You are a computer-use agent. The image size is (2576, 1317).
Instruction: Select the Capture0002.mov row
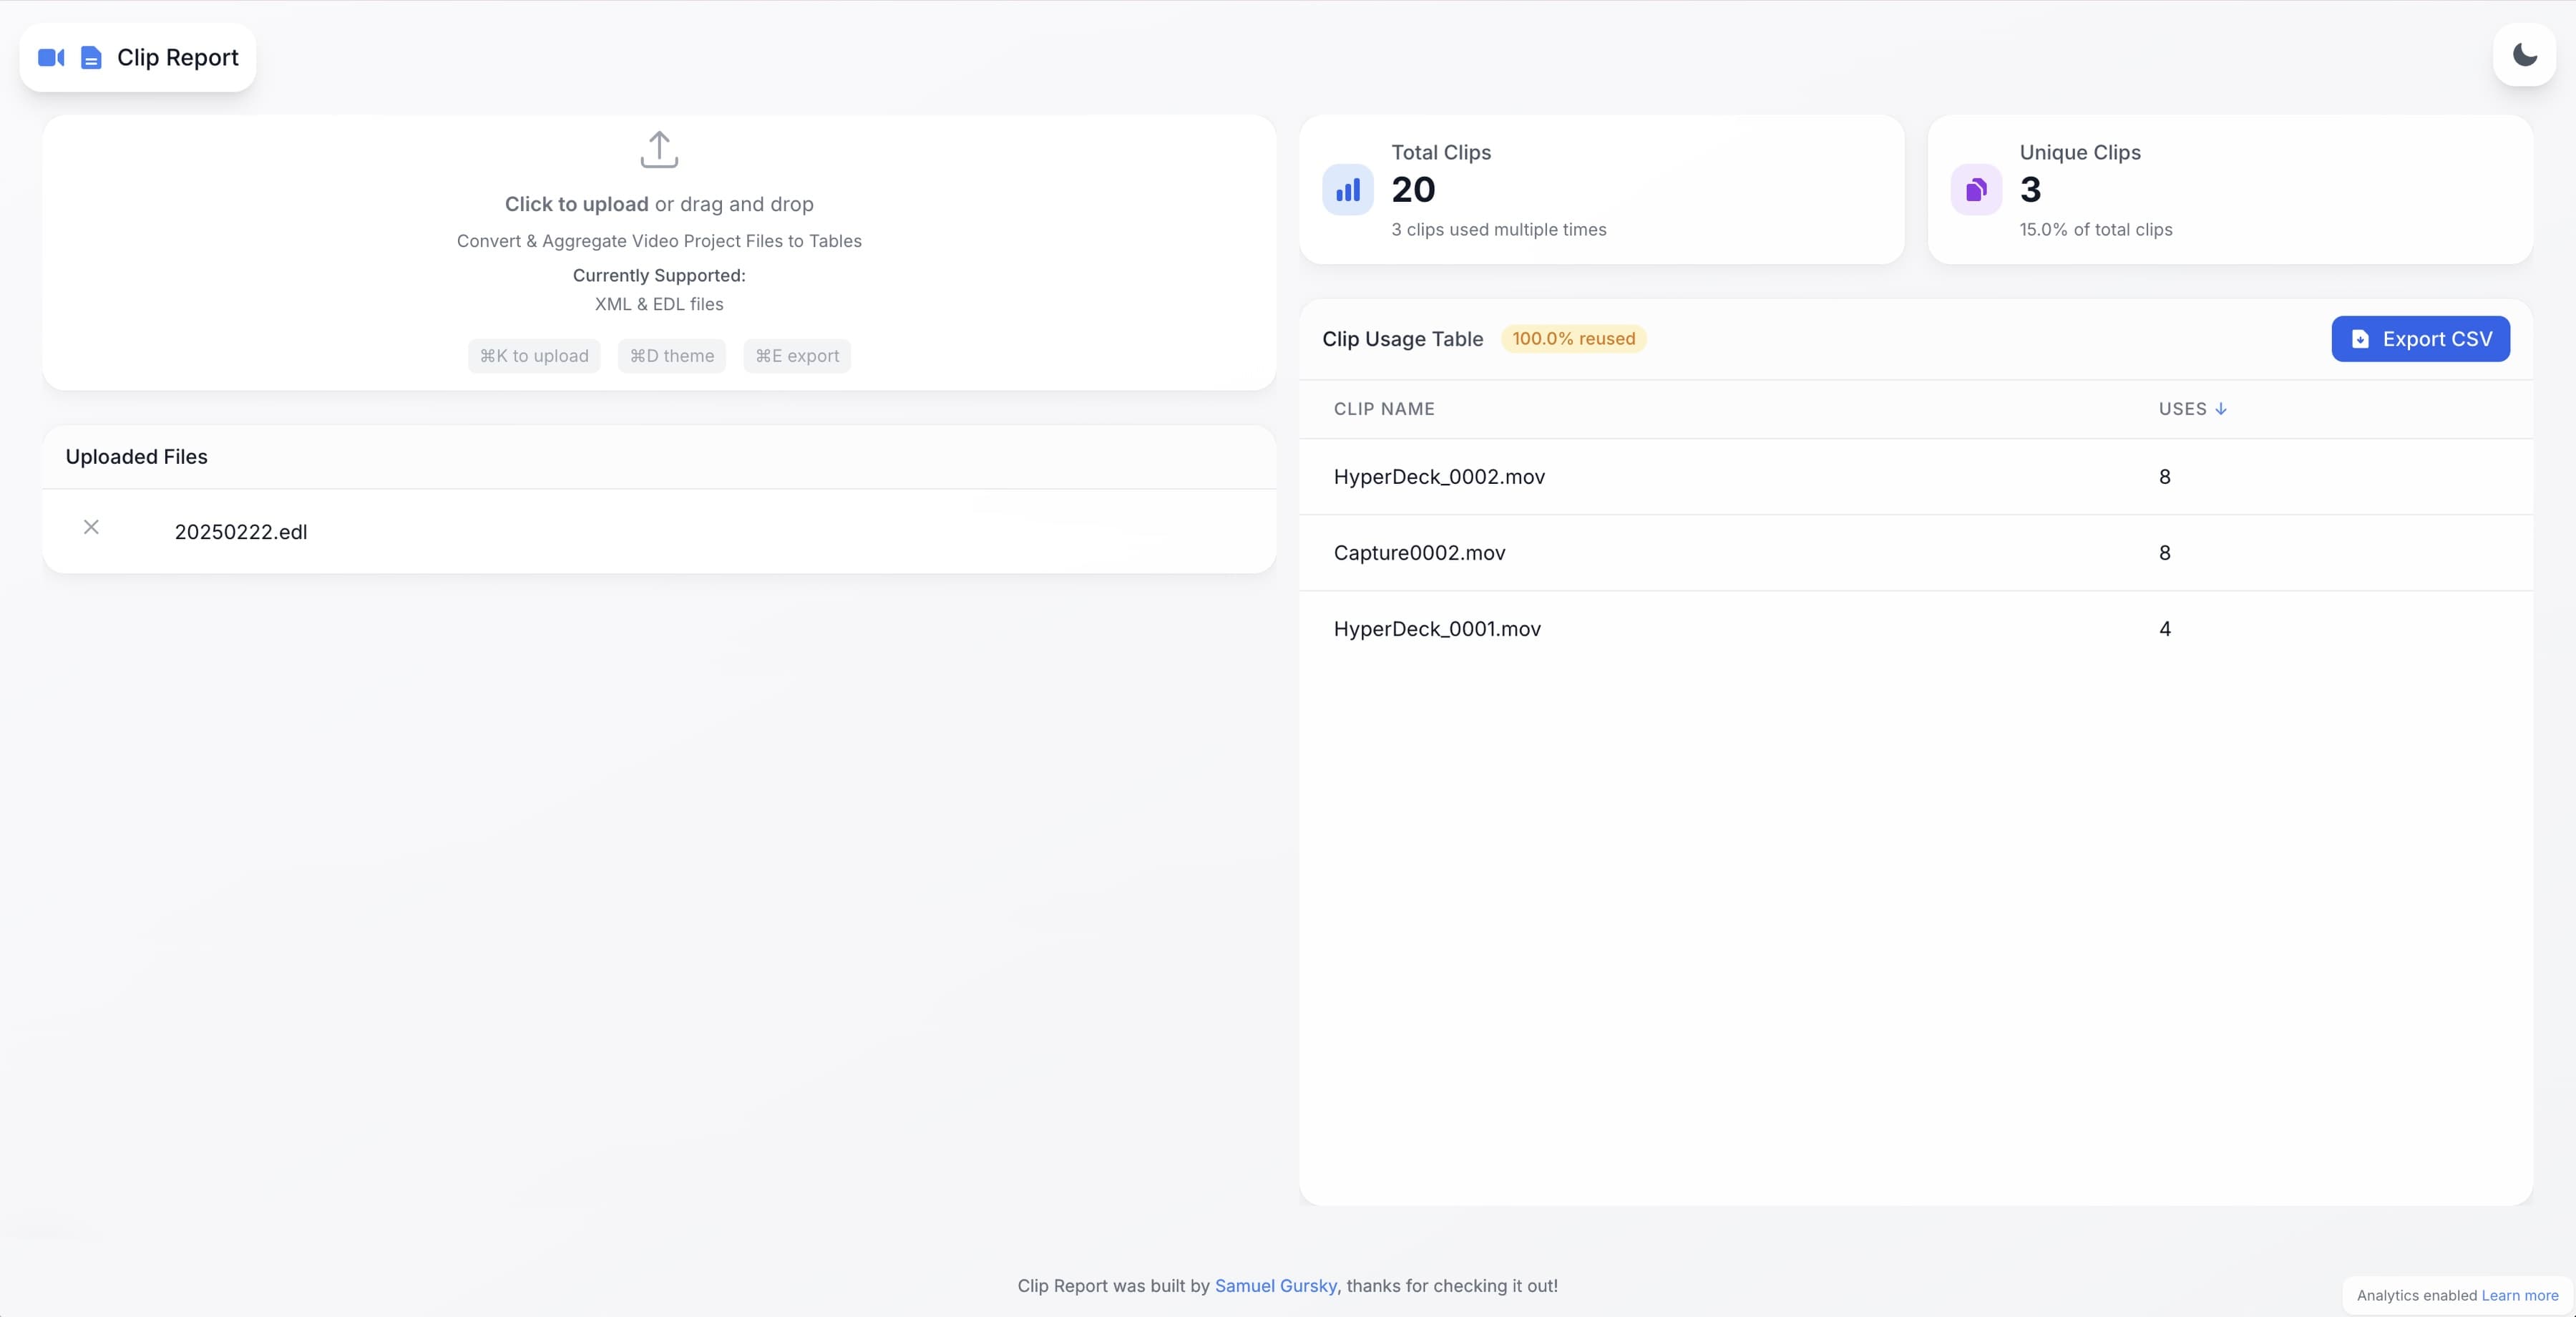click(1916, 553)
